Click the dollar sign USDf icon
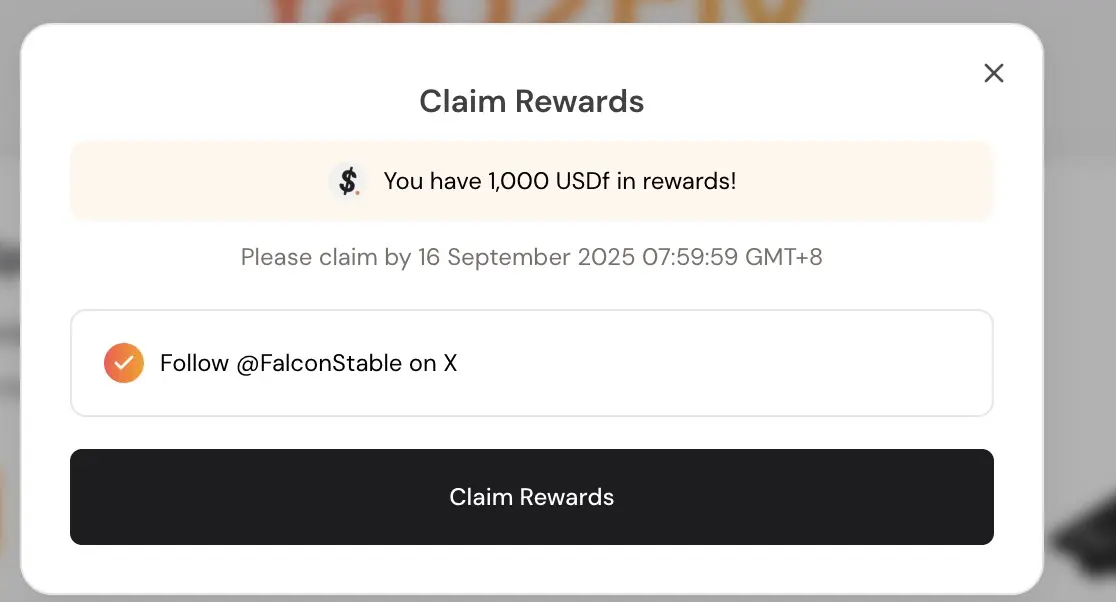Image resolution: width=1116 pixels, height=602 pixels. coord(348,181)
